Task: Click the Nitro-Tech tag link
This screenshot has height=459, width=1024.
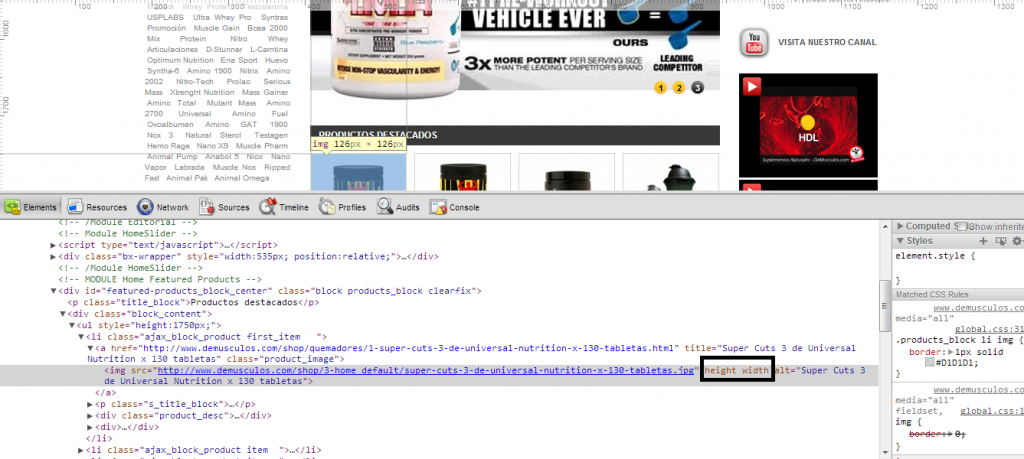Action: pyautogui.click(x=195, y=82)
